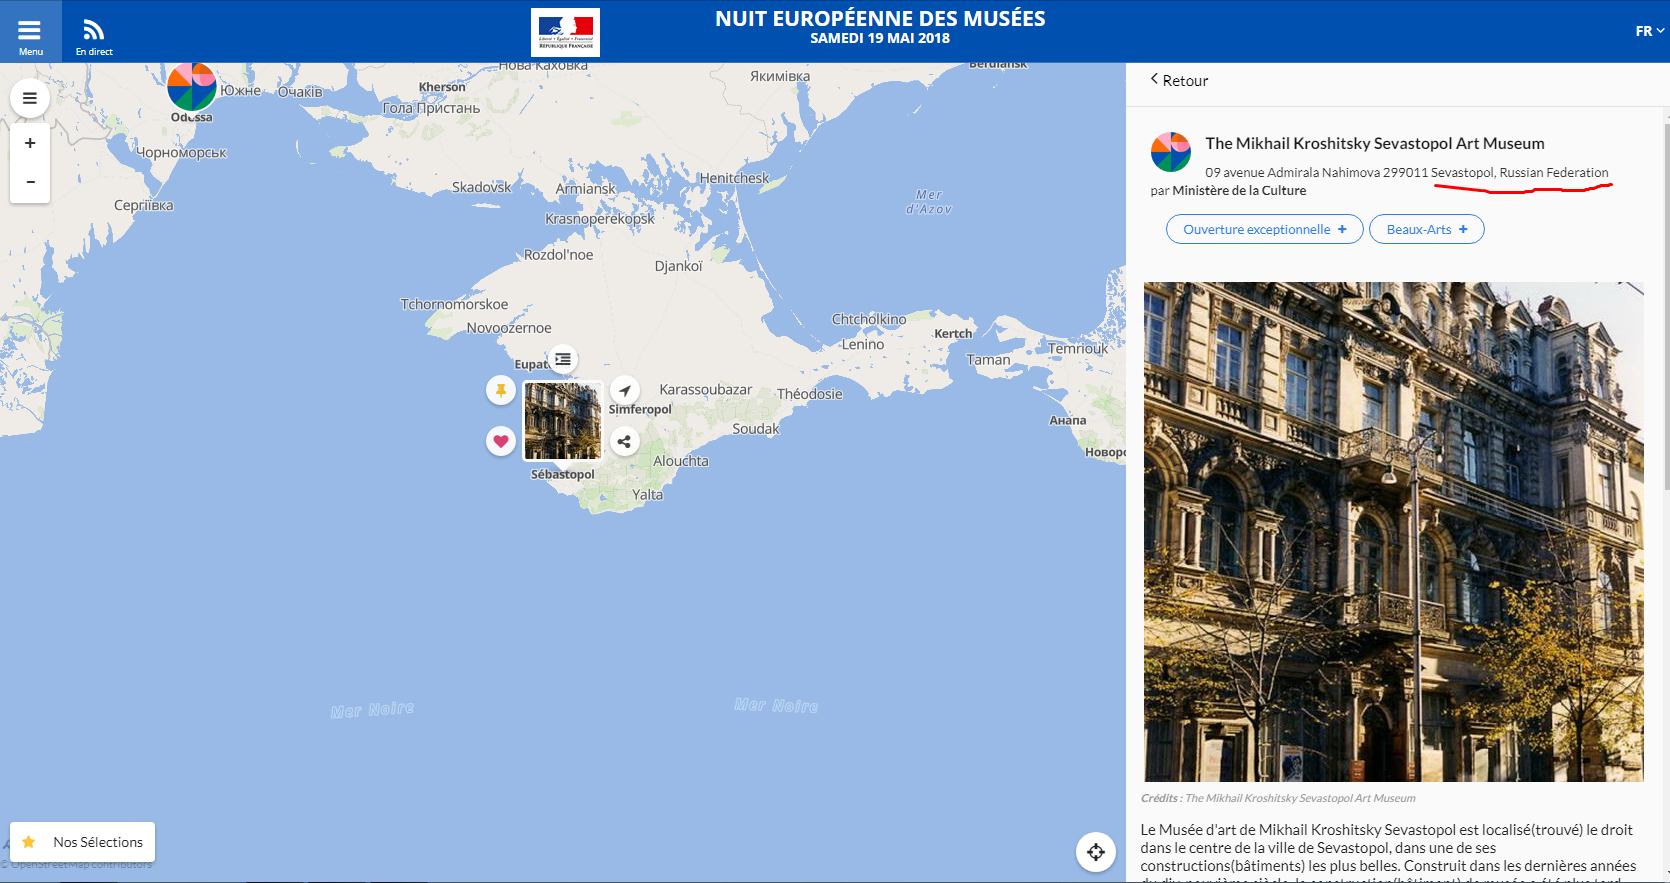The image size is (1670, 883).
Task: Click the Nuit Européenne des Musées title
Action: [880, 18]
